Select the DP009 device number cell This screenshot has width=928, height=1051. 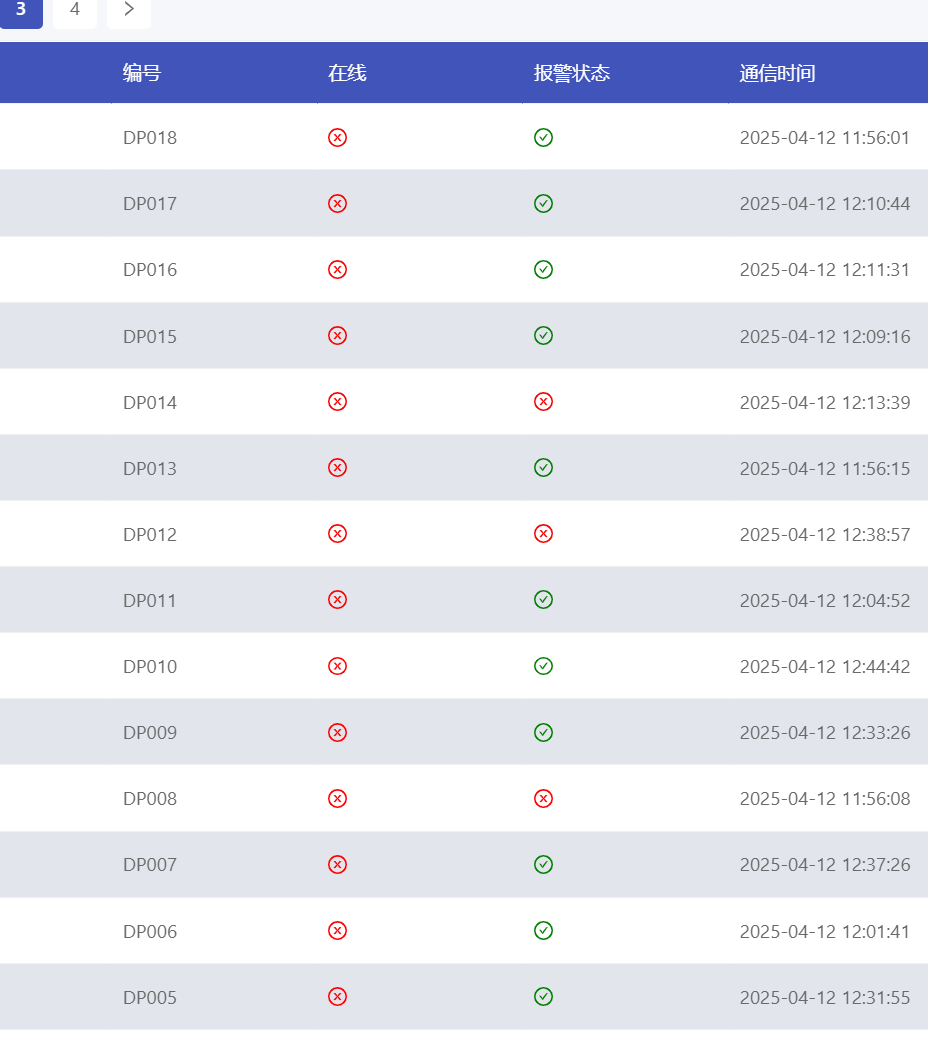point(150,732)
